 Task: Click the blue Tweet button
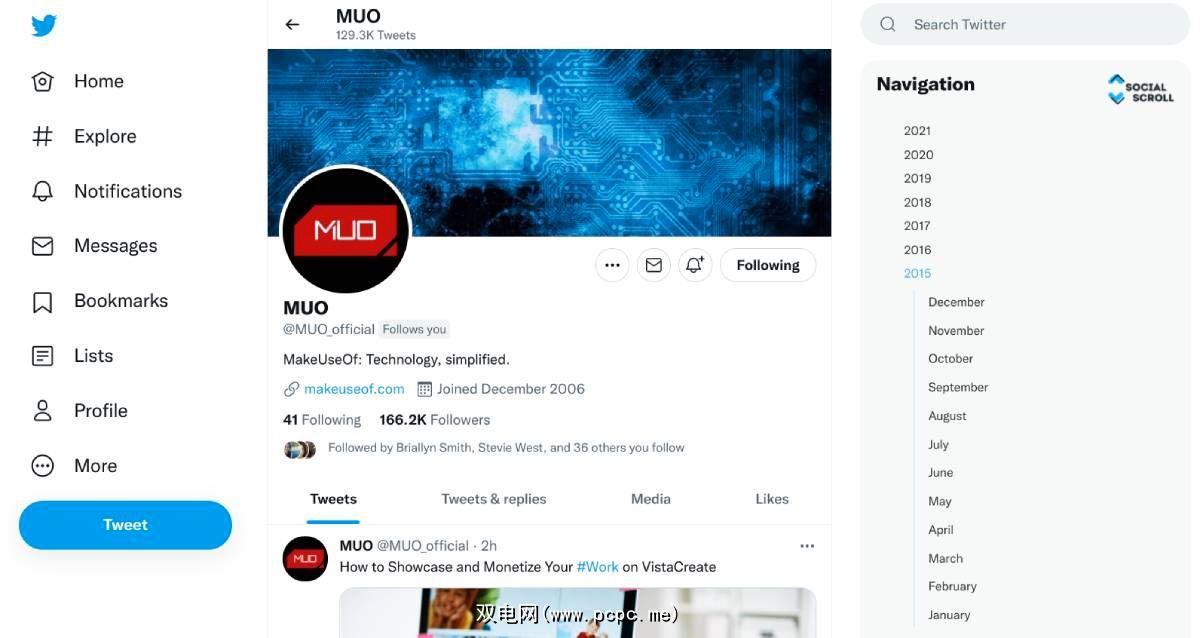125,525
